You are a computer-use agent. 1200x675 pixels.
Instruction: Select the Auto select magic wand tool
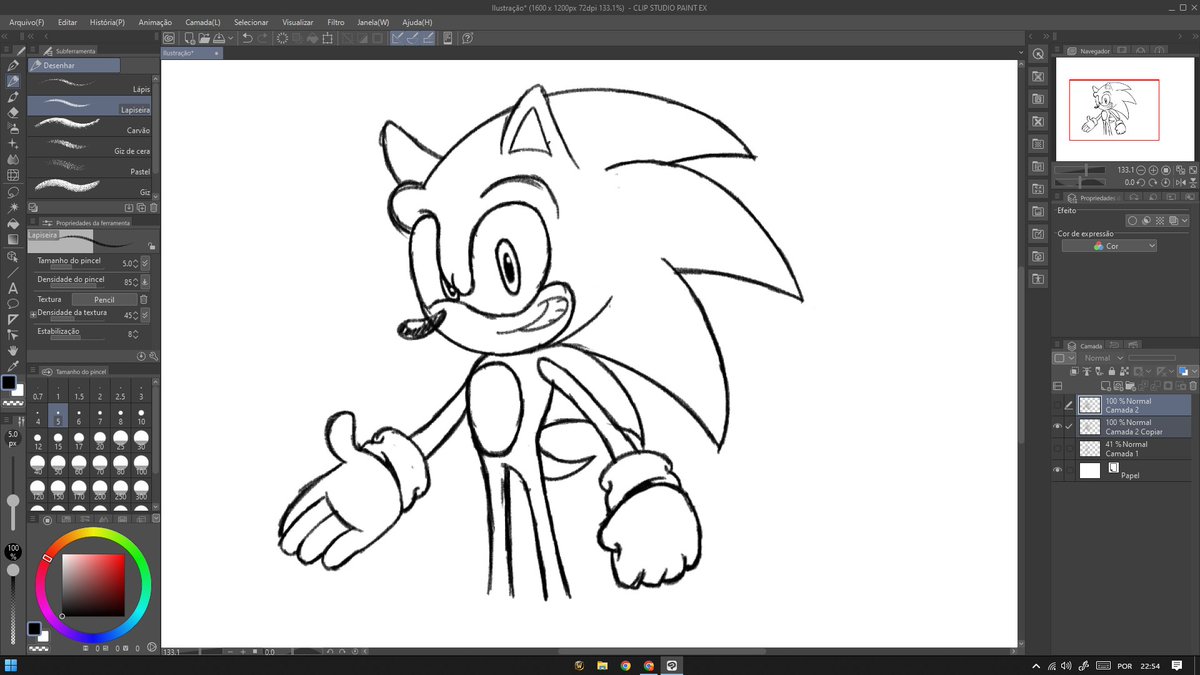click(x=13, y=208)
